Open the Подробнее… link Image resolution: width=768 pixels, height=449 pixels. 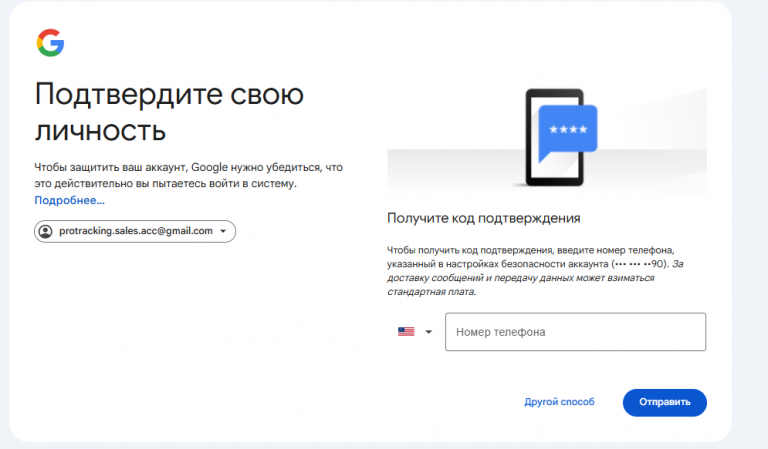(x=70, y=200)
